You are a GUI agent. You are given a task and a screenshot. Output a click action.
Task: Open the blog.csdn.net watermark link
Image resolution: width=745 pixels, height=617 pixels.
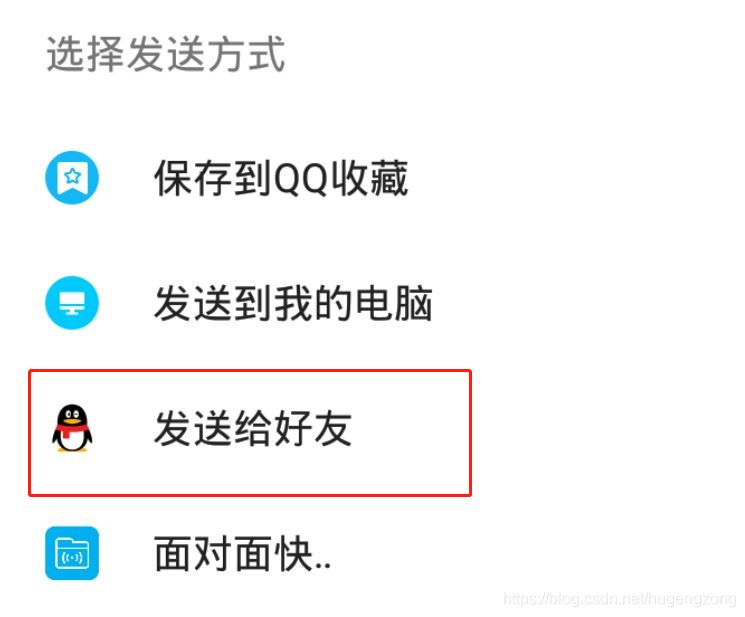(x=620, y=598)
